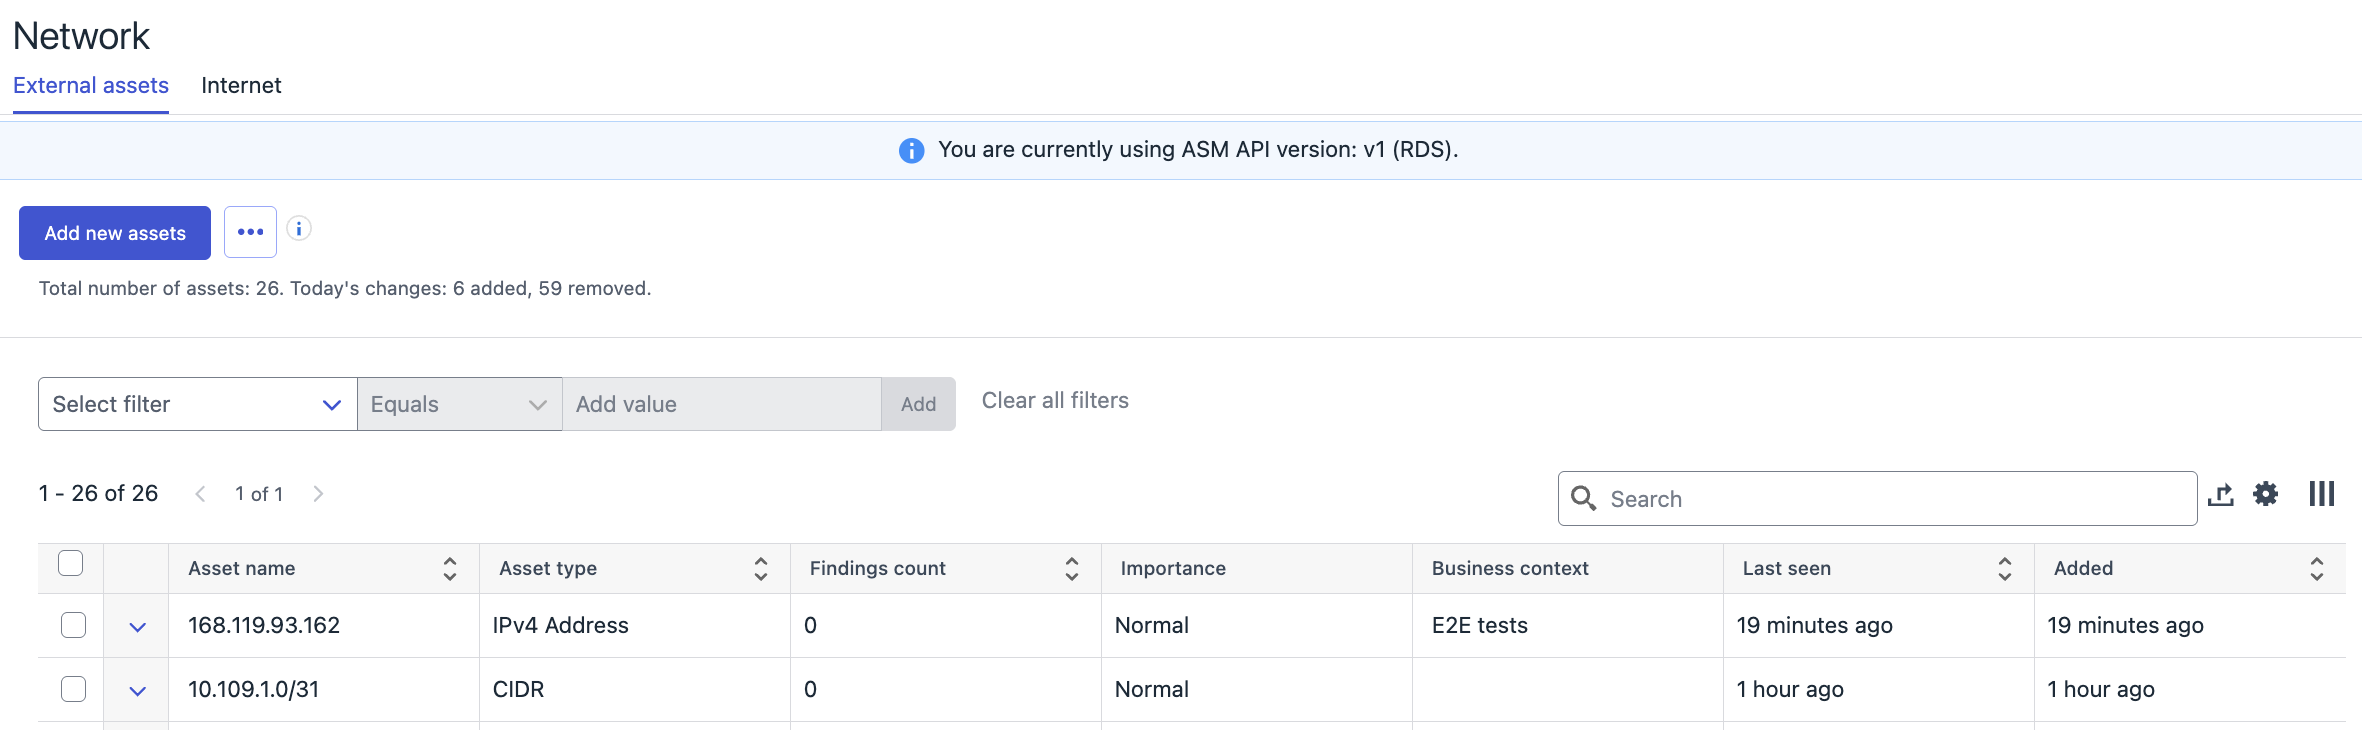
Task: Switch to the Internet tab
Action: 241,86
